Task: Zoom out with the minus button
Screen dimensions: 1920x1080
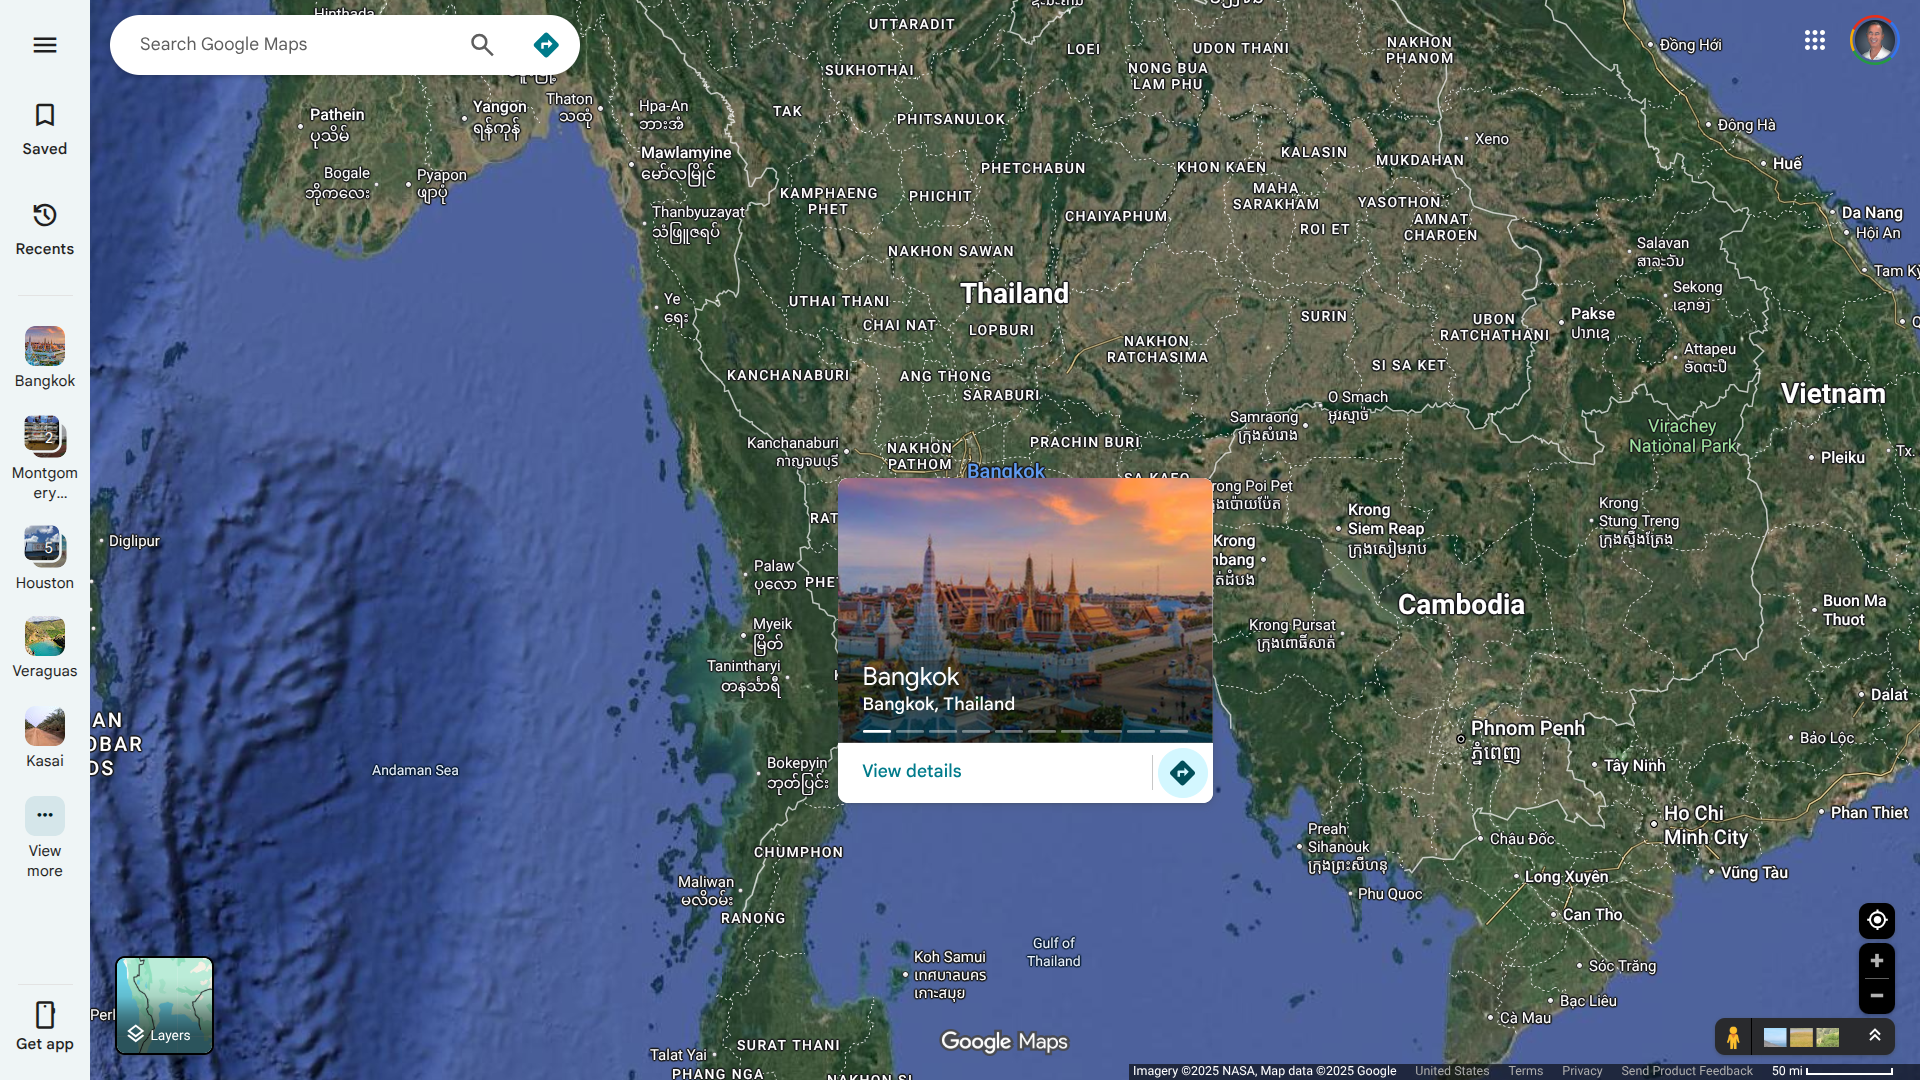Action: pyautogui.click(x=1876, y=996)
